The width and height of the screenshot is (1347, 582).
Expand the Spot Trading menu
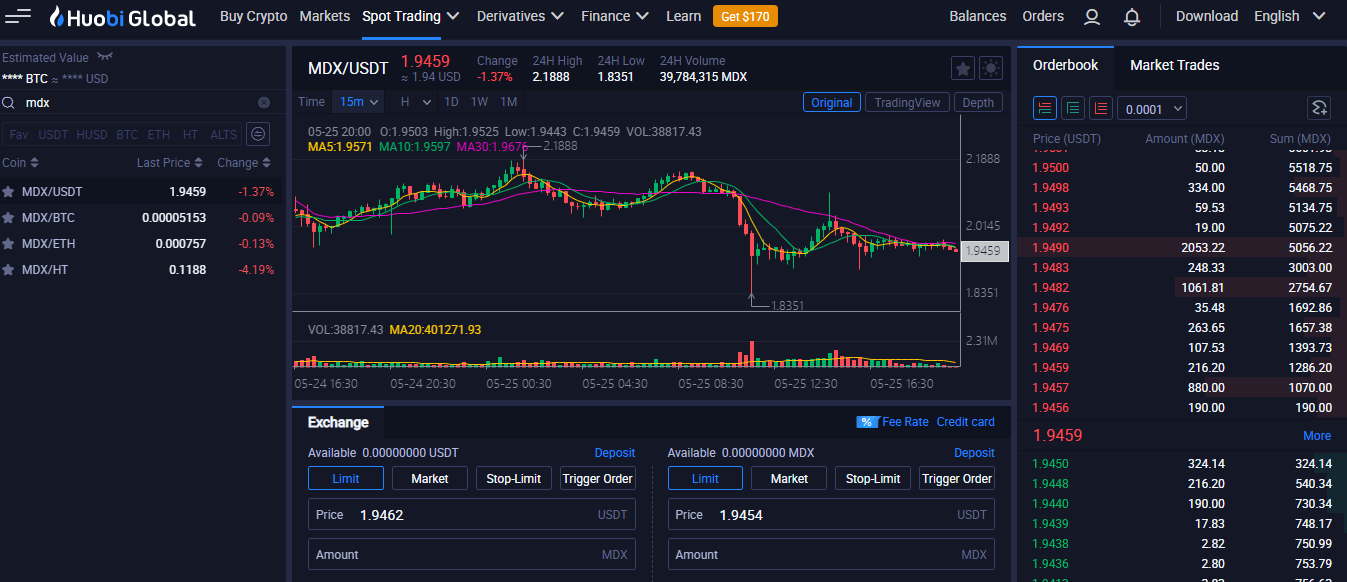click(x=411, y=16)
